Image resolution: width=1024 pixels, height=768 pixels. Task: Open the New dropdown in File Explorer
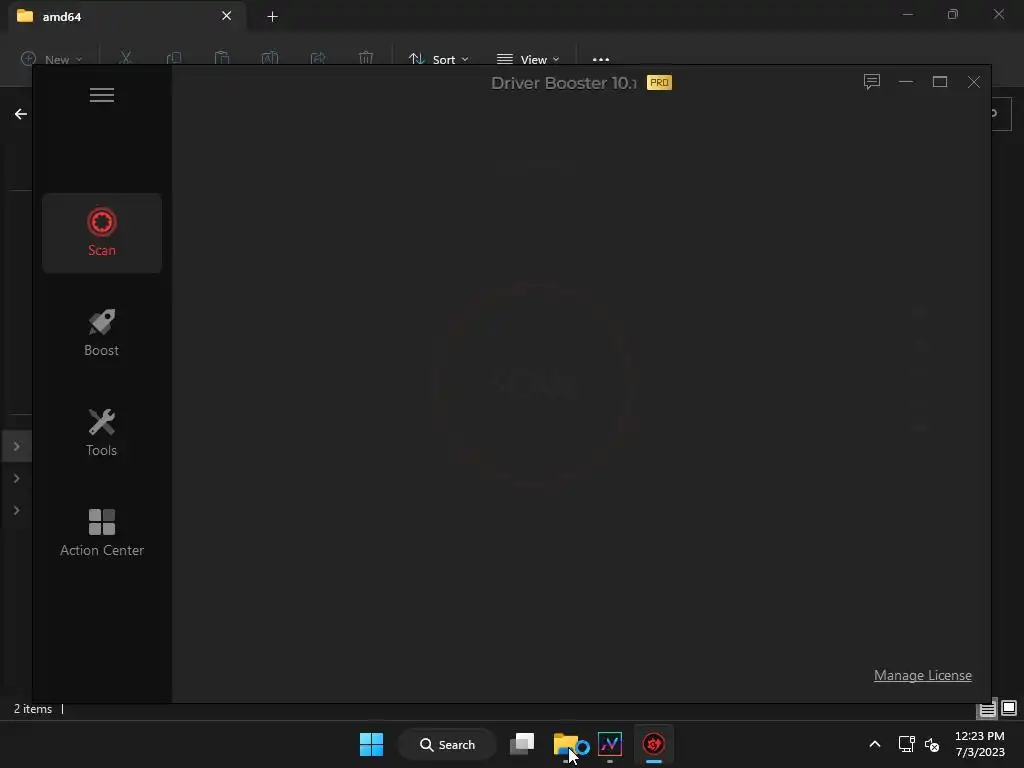[x=52, y=59]
